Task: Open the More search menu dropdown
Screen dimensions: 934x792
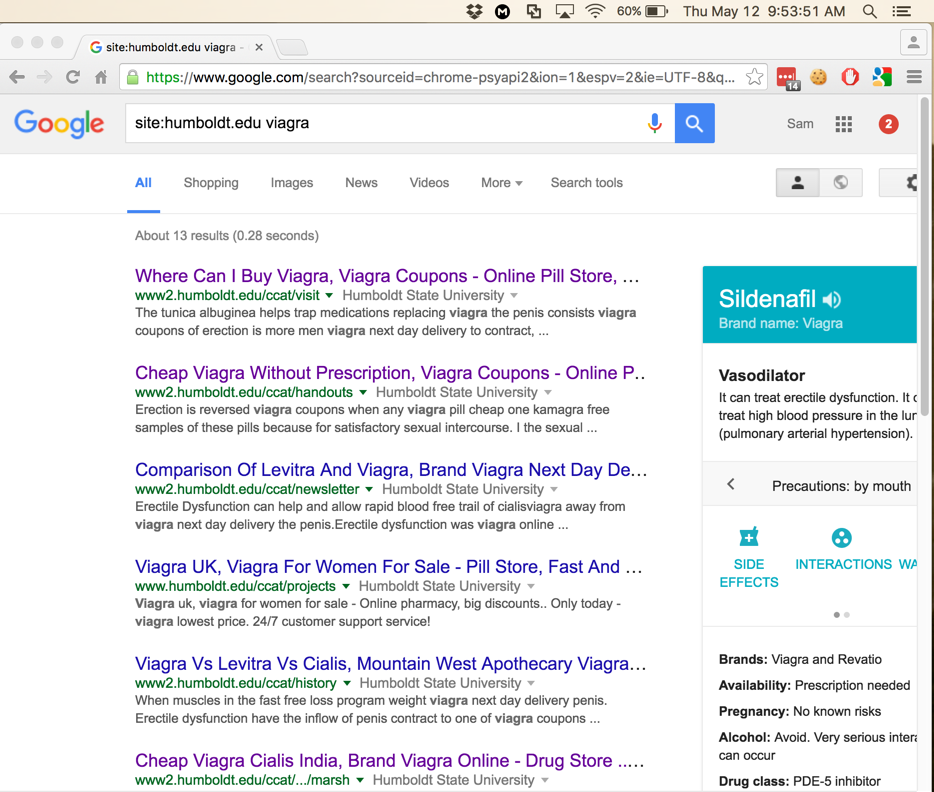Action: [x=502, y=183]
